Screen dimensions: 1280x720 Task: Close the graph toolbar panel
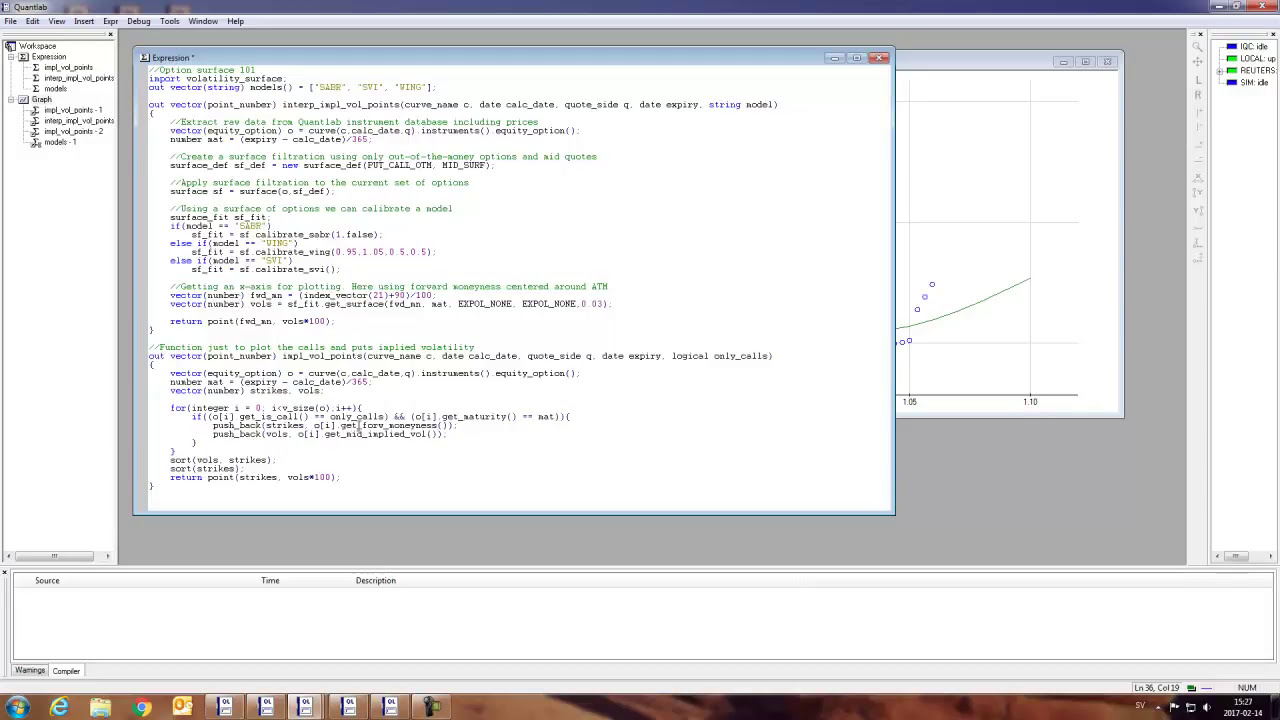point(1200,35)
